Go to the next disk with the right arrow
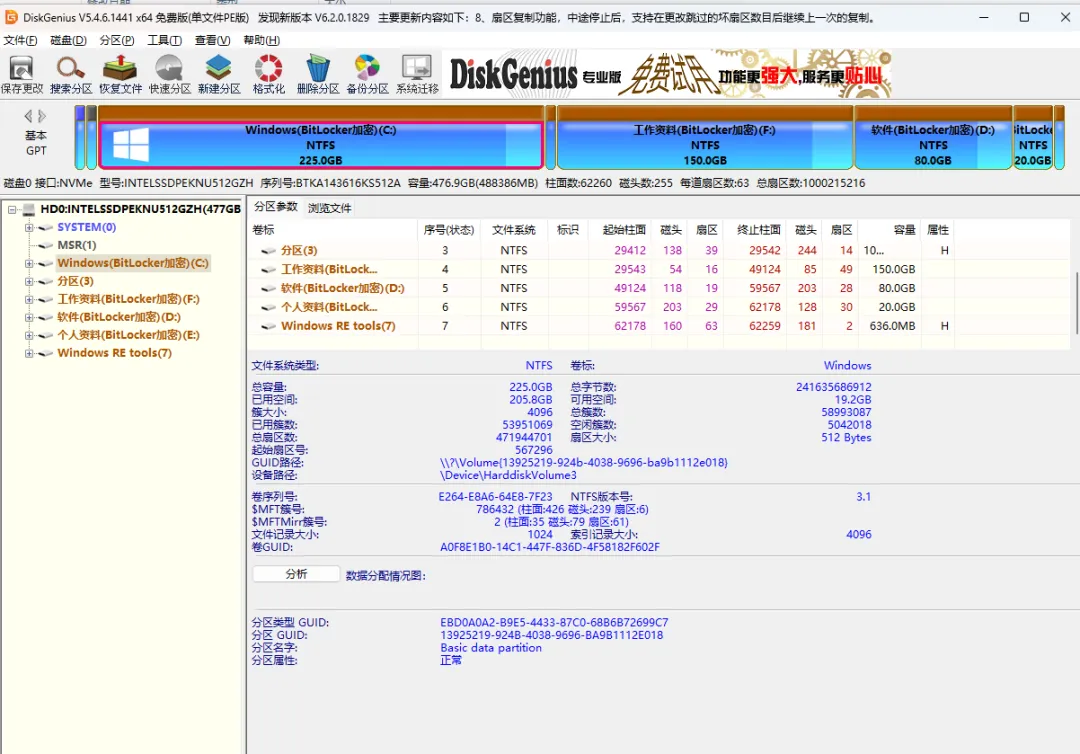This screenshot has width=1080, height=754. pos(42,116)
